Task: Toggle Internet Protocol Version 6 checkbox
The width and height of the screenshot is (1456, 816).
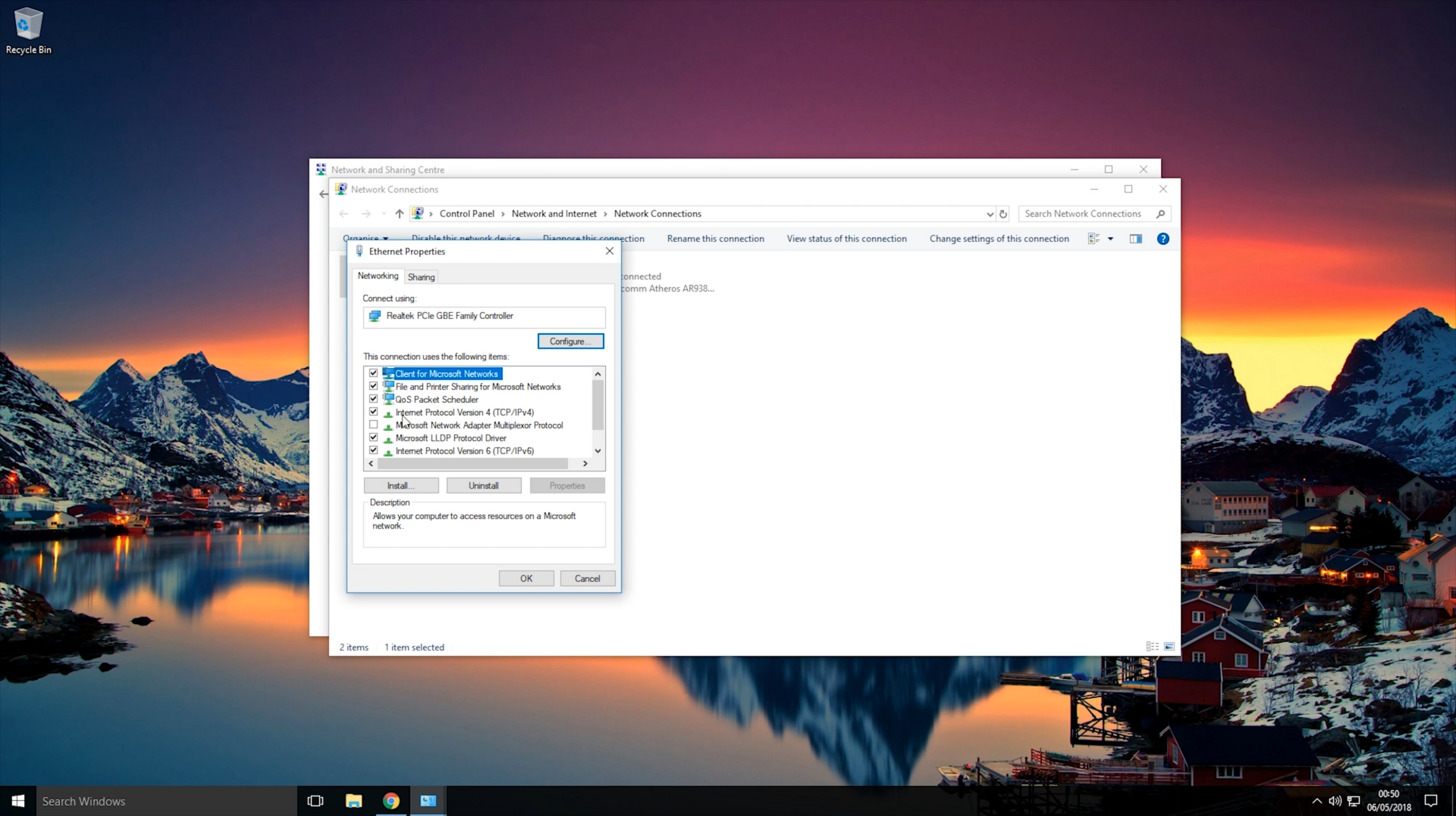Action: click(373, 451)
